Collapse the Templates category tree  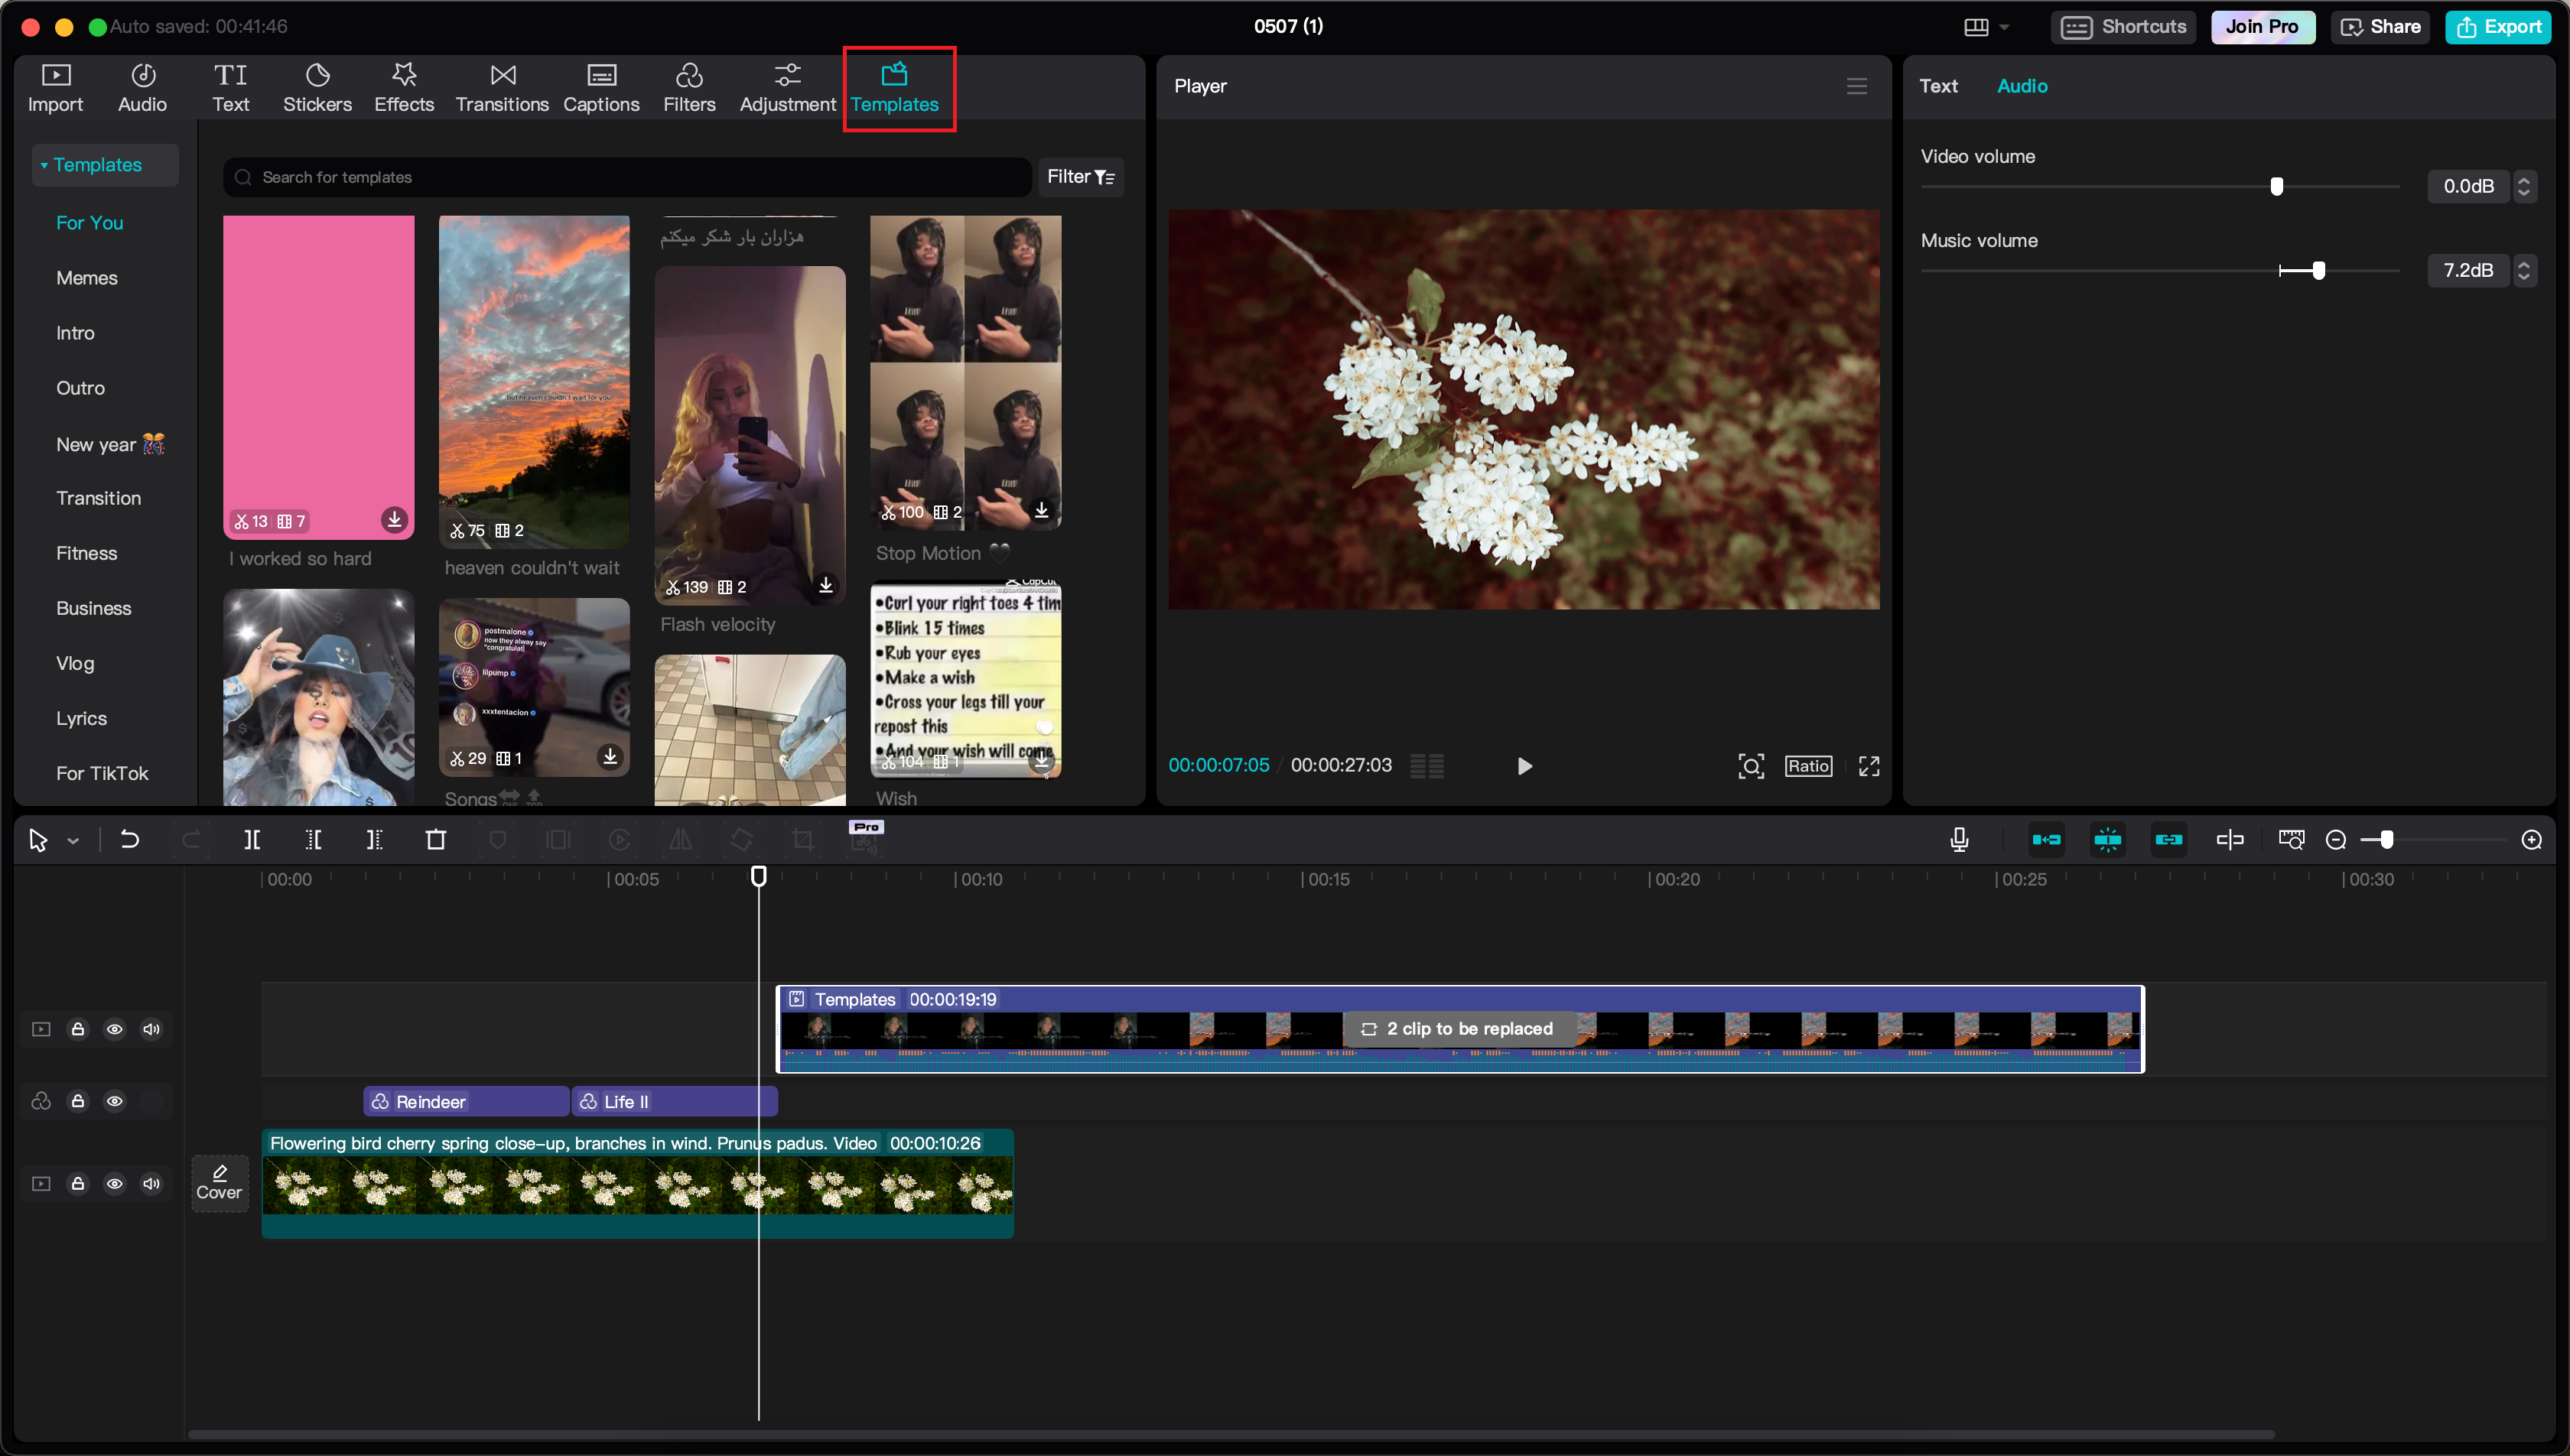click(44, 165)
